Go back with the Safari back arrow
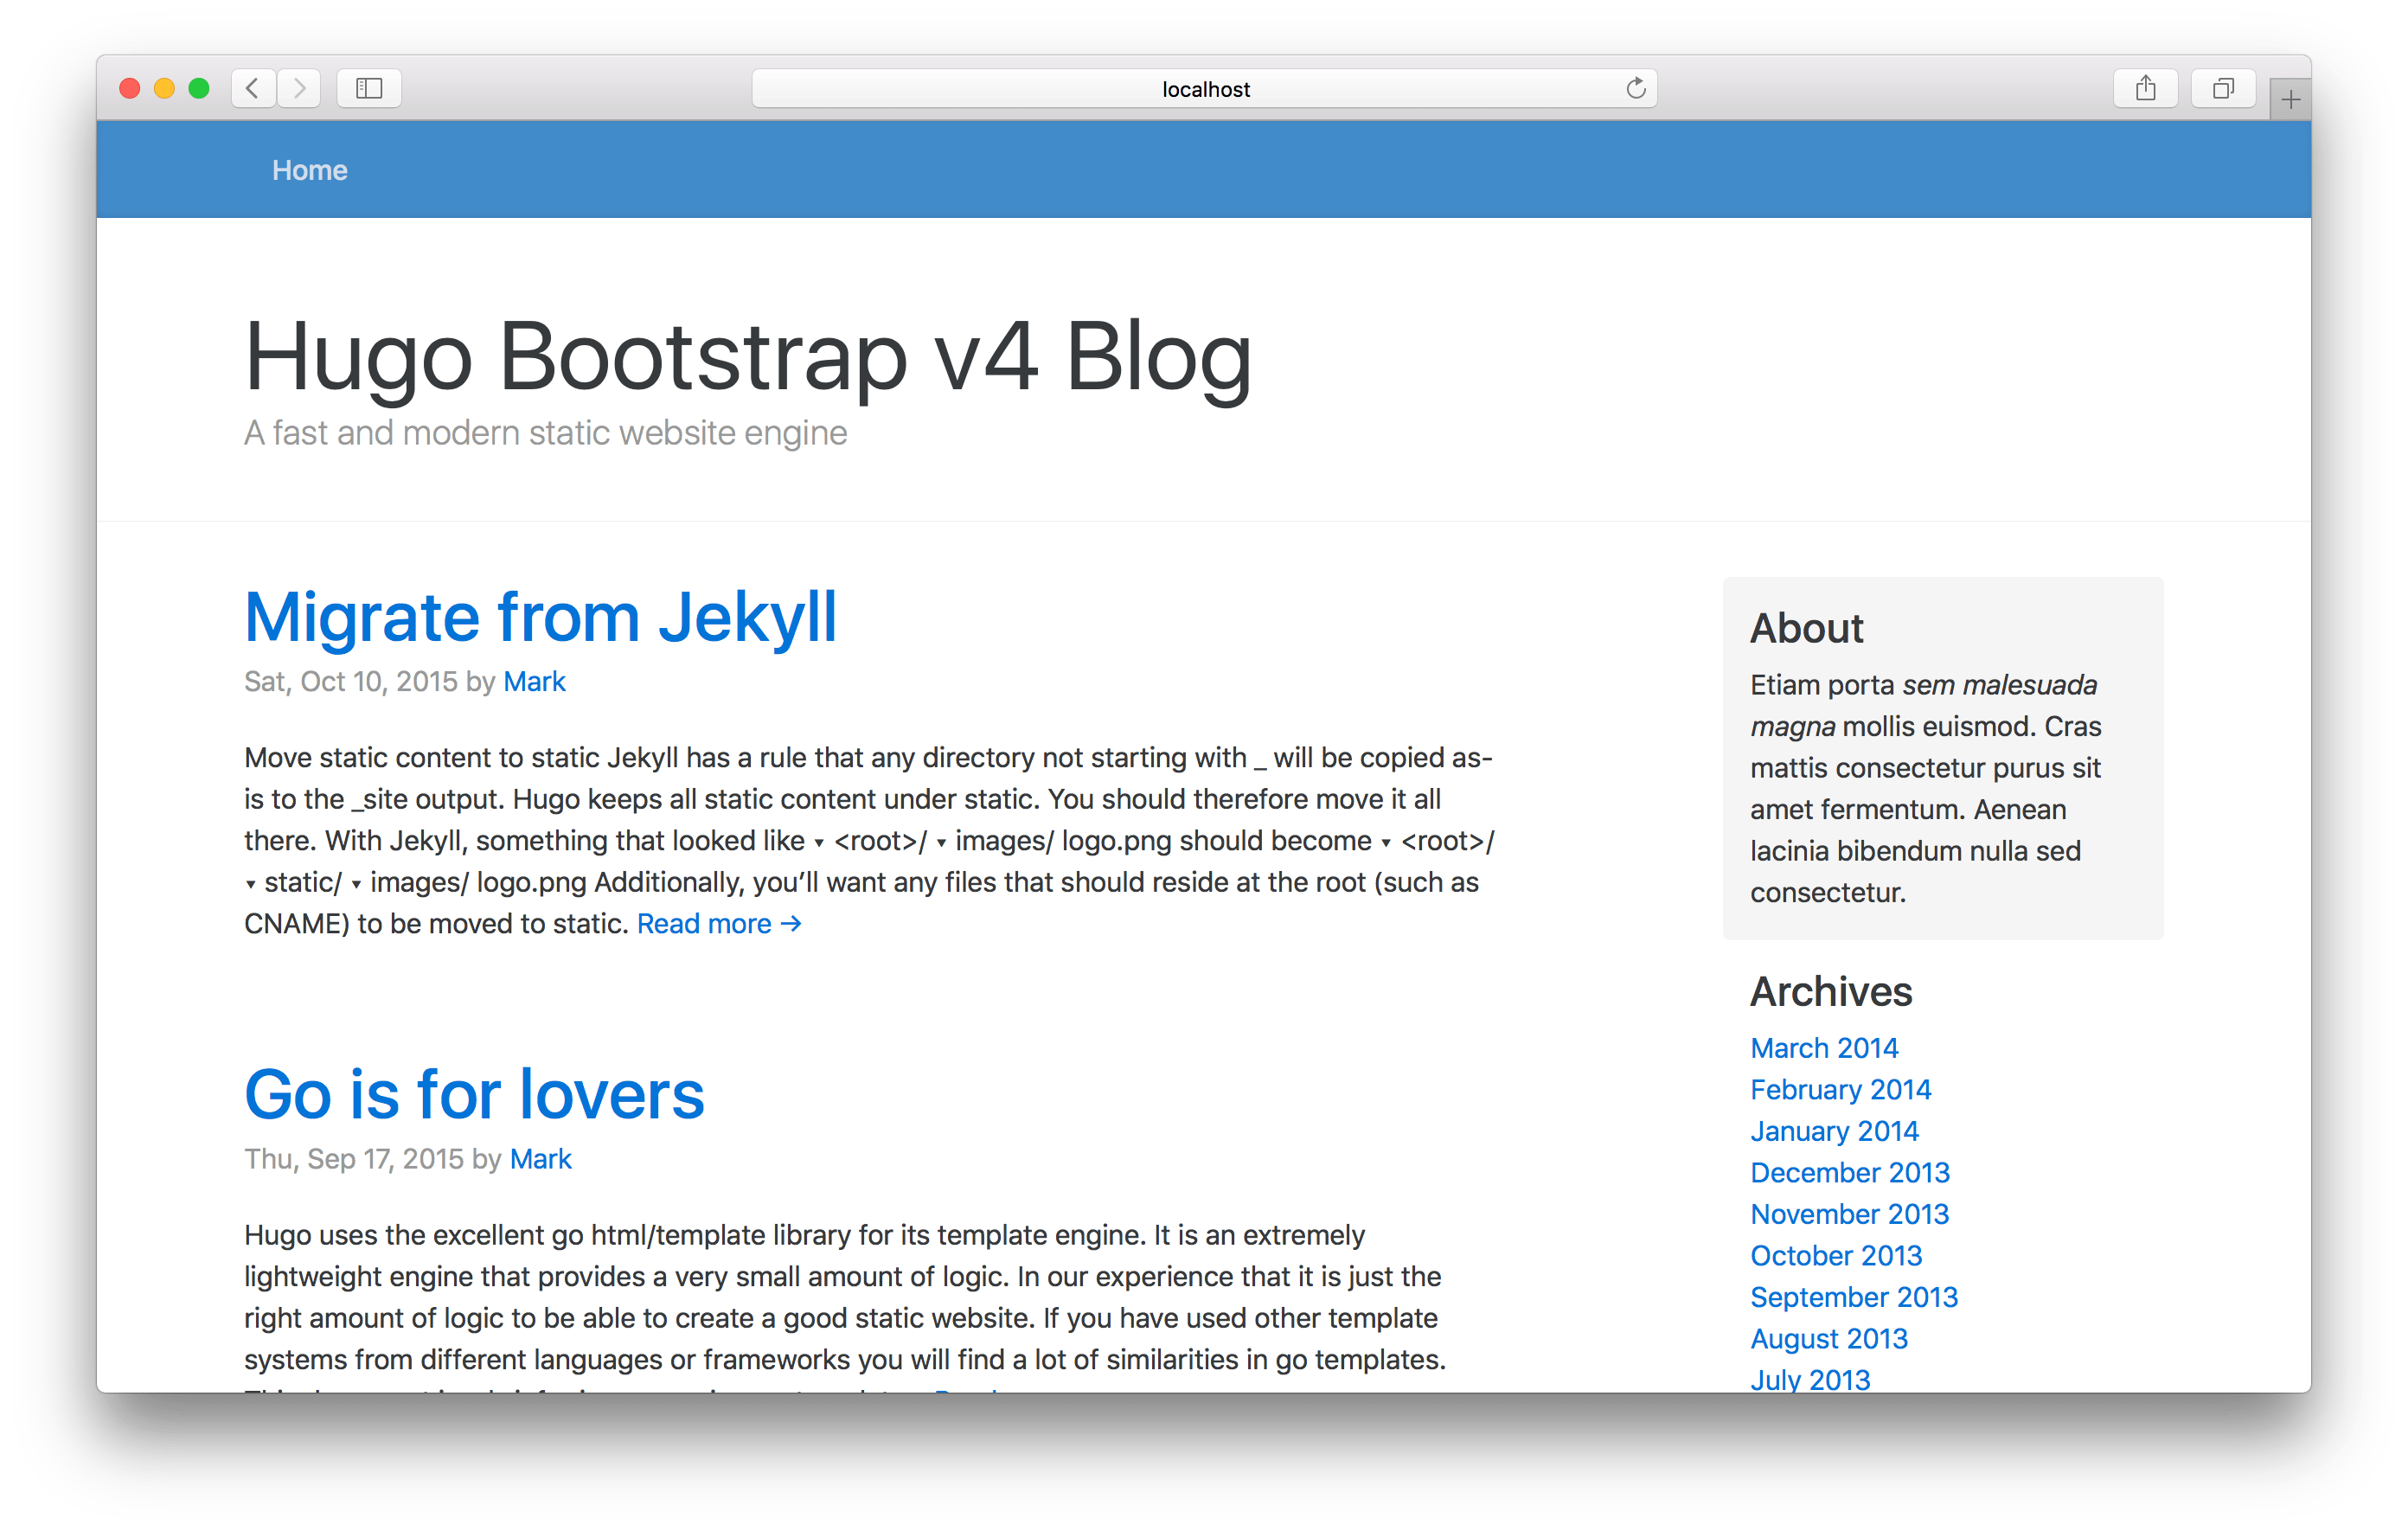Viewport: 2408px width, 1531px height. click(253, 88)
